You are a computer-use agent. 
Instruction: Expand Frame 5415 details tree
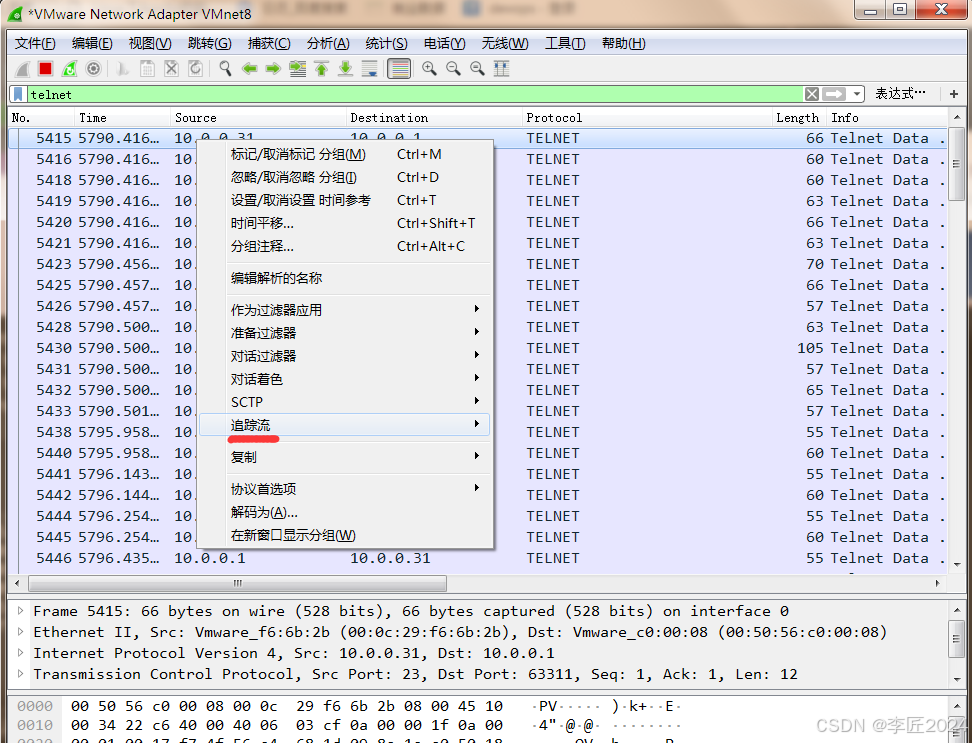[x=20, y=611]
